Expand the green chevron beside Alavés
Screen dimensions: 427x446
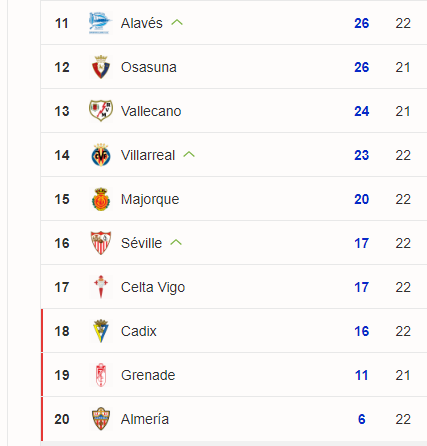[177, 23]
